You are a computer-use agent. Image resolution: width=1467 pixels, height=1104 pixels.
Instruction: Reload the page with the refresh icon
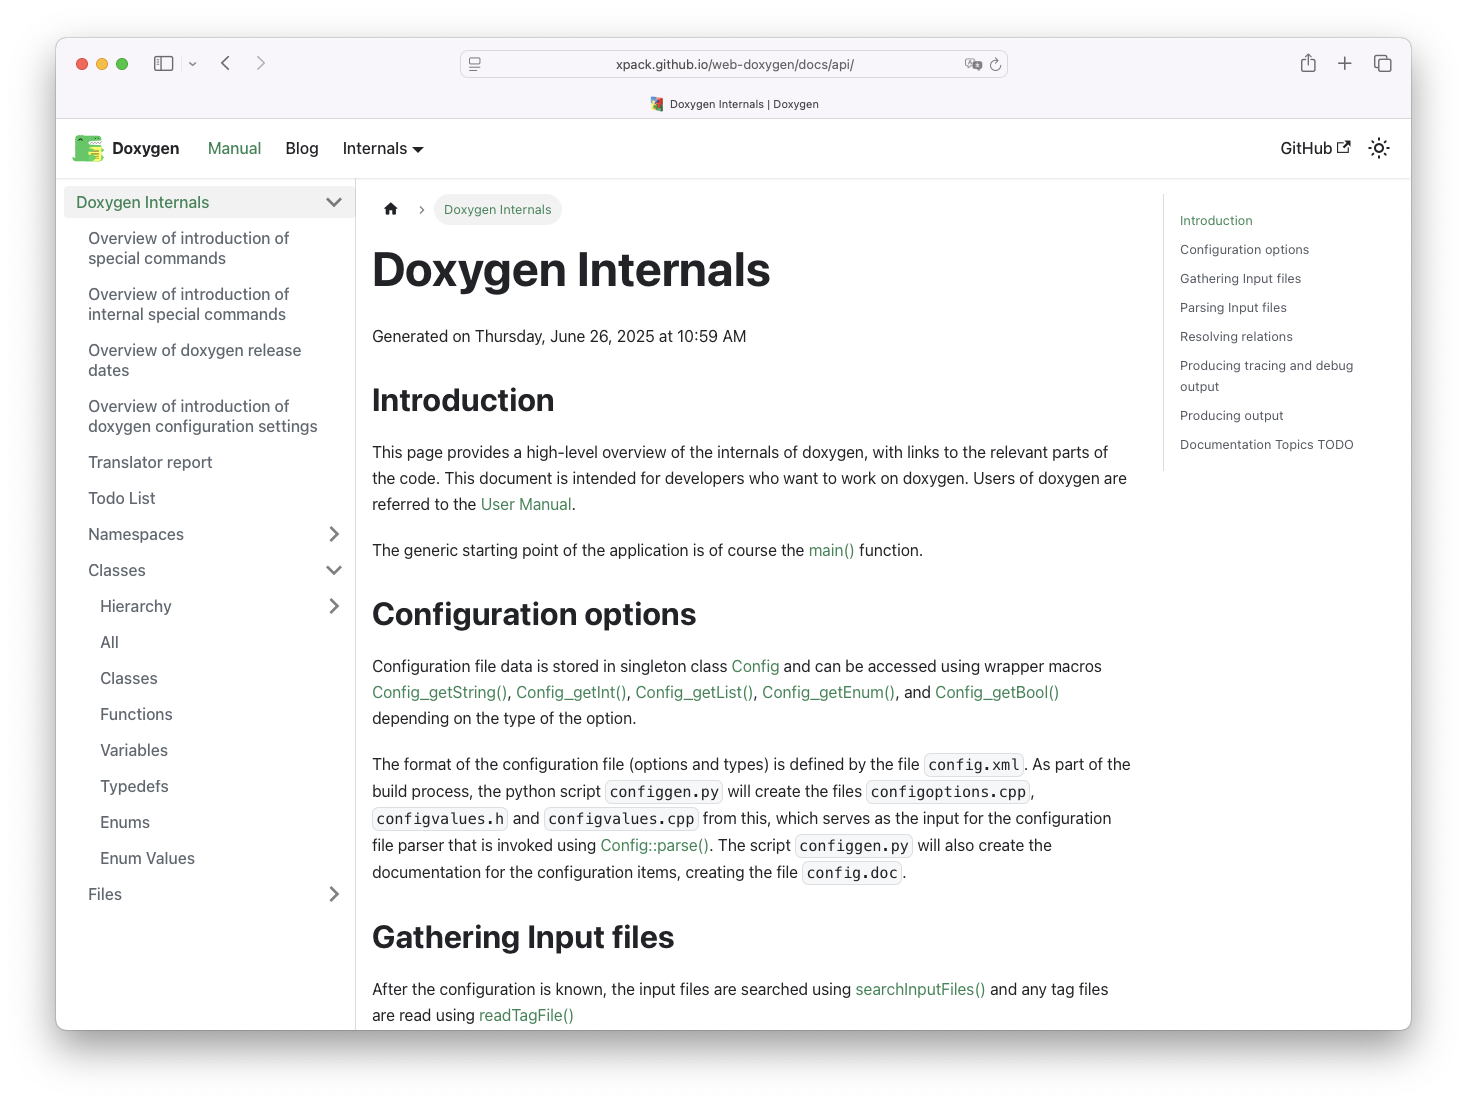pos(995,64)
